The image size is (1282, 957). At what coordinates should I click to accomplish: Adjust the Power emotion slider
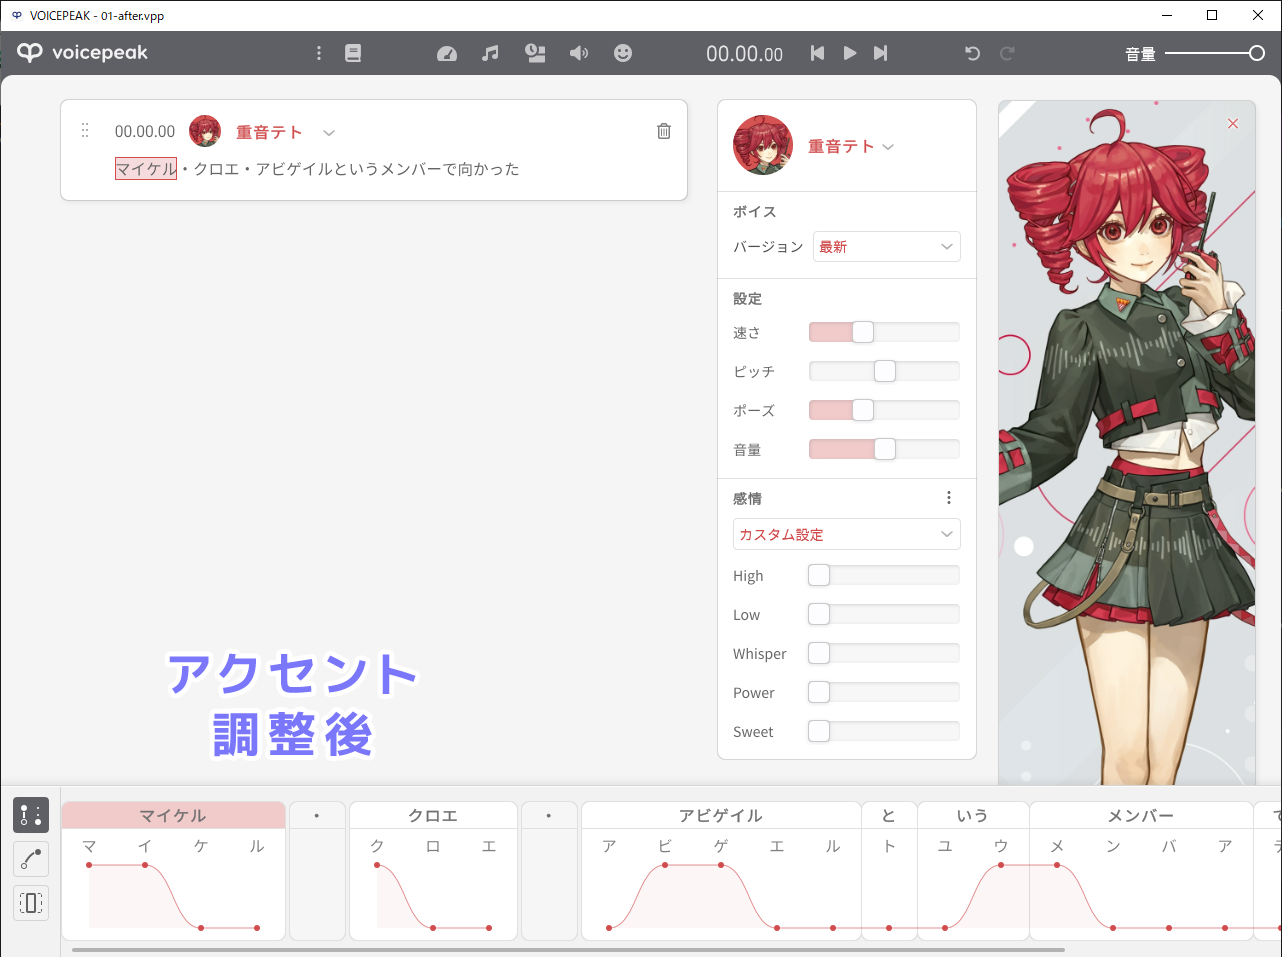884,692
